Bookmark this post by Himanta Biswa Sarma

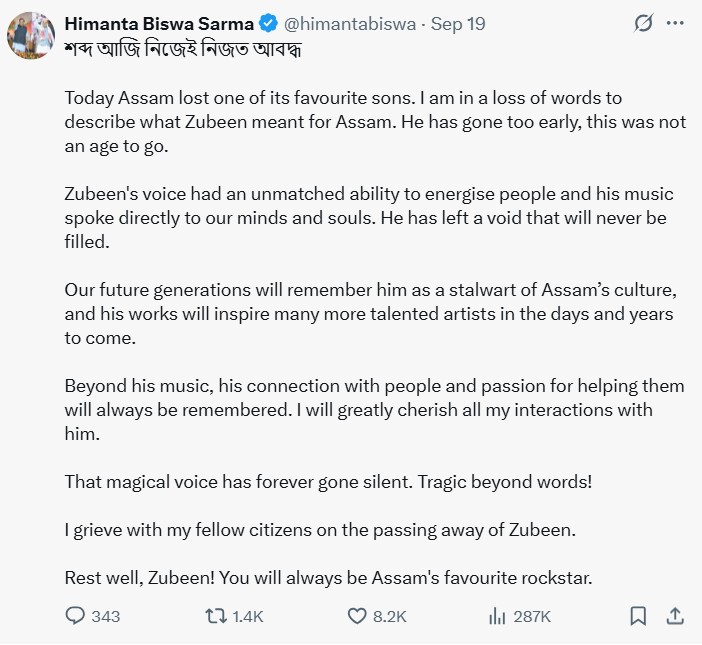pos(638,616)
